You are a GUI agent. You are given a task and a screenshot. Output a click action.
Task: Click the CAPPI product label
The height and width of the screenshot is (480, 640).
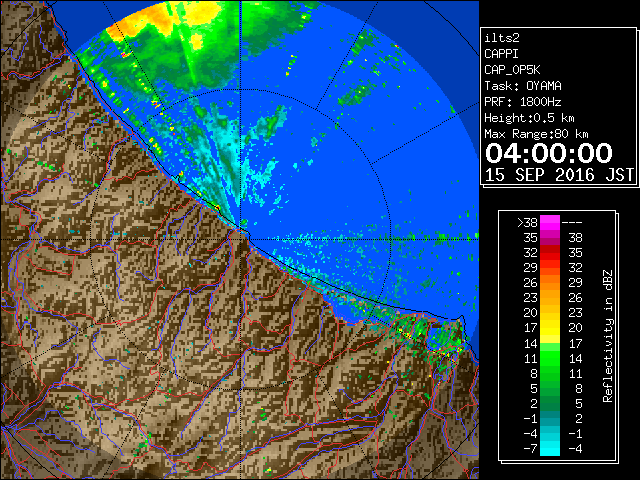pyautogui.click(x=501, y=54)
